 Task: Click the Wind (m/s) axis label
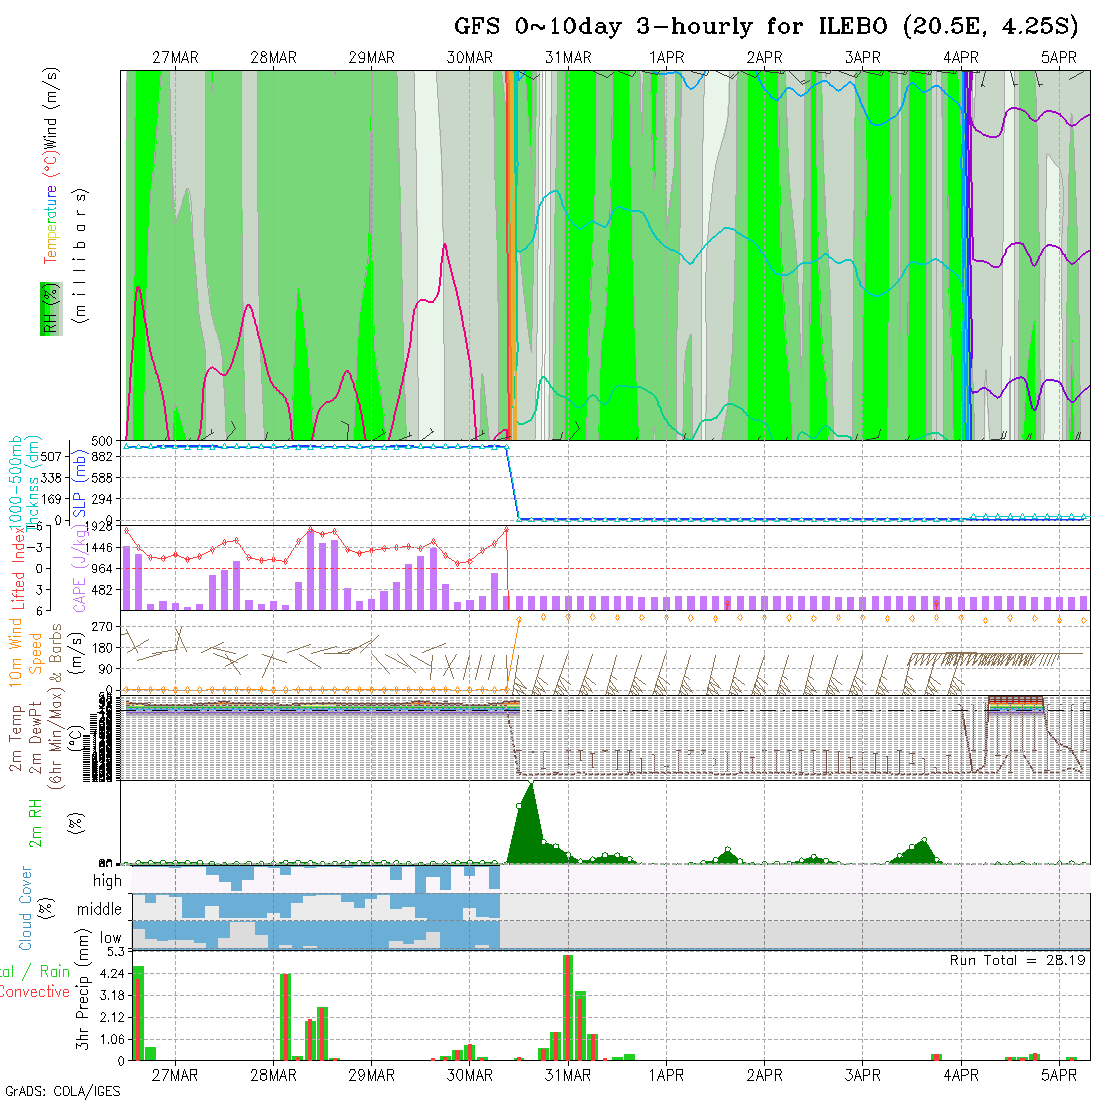click(51, 107)
